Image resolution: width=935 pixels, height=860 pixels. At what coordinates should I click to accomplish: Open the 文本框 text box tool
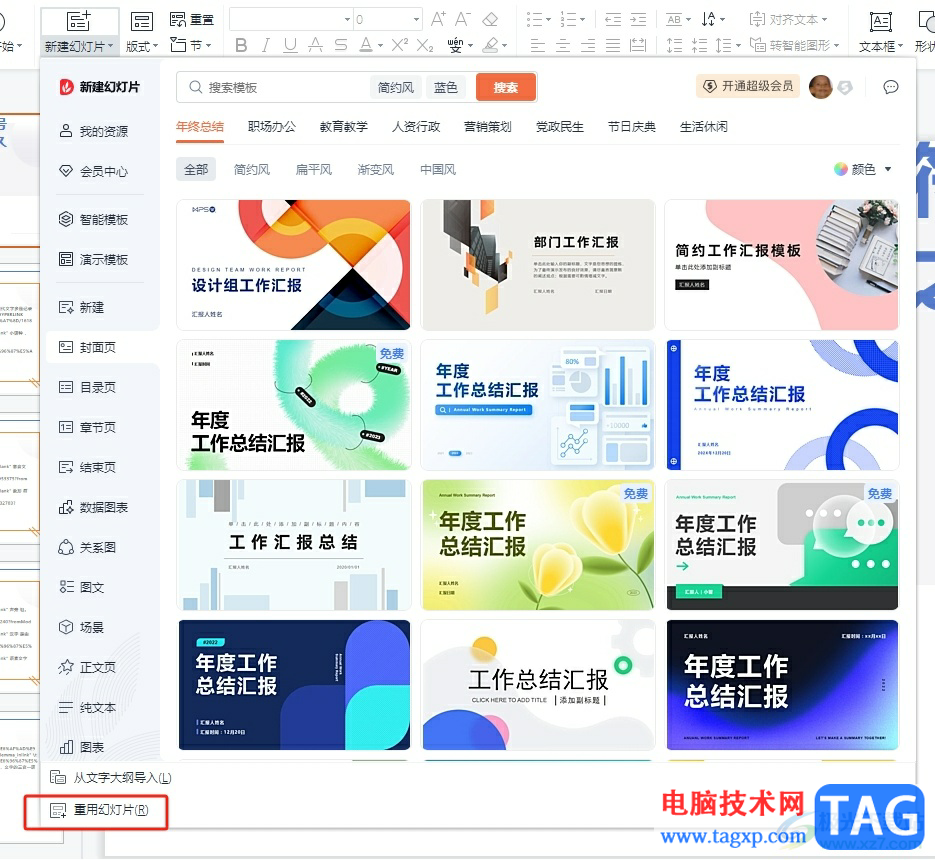click(x=881, y=32)
